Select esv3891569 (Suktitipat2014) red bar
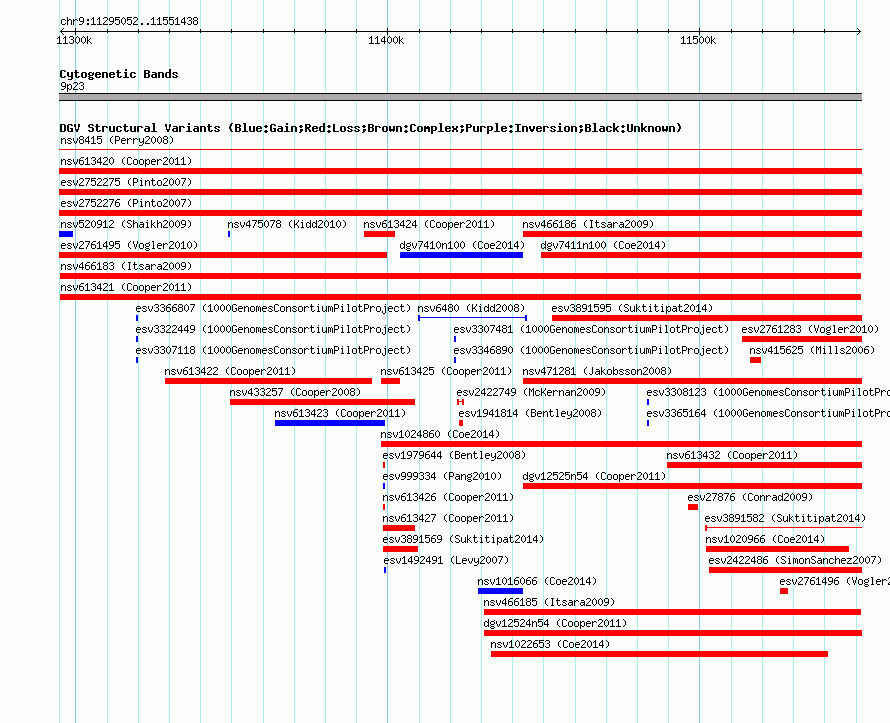This screenshot has height=723, width=890. click(x=400, y=549)
